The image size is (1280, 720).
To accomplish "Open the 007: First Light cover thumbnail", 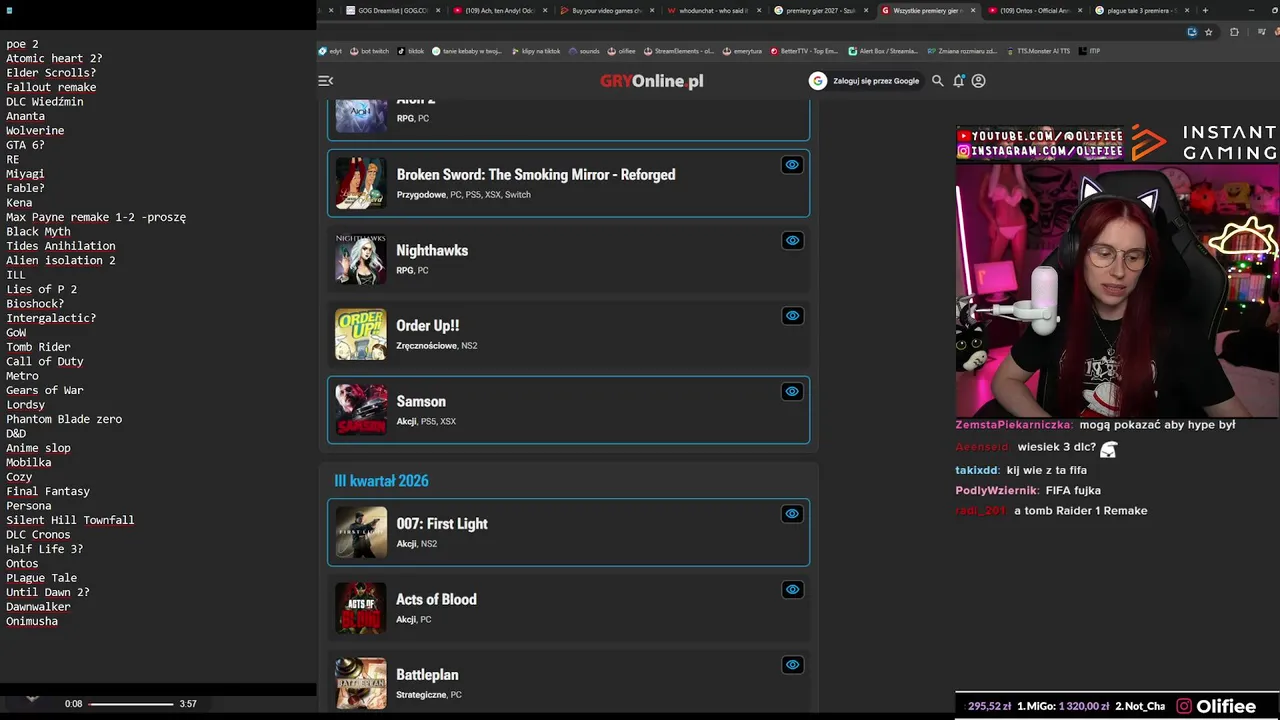I will pos(361,532).
